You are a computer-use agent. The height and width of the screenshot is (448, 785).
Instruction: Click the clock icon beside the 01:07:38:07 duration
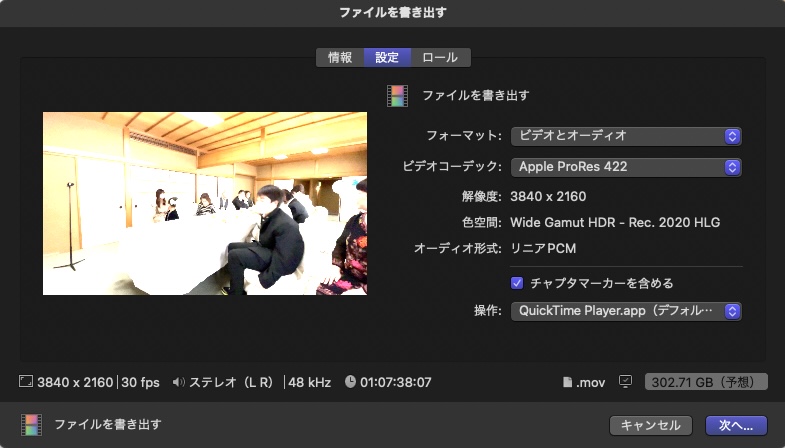pos(350,382)
